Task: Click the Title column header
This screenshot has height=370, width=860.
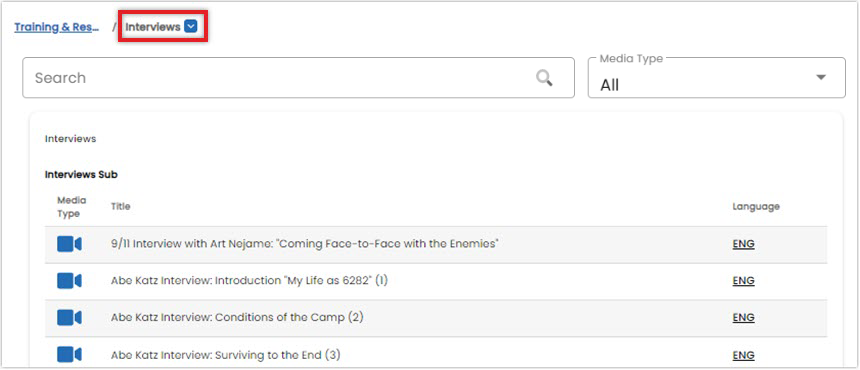Action: click(x=120, y=207)
